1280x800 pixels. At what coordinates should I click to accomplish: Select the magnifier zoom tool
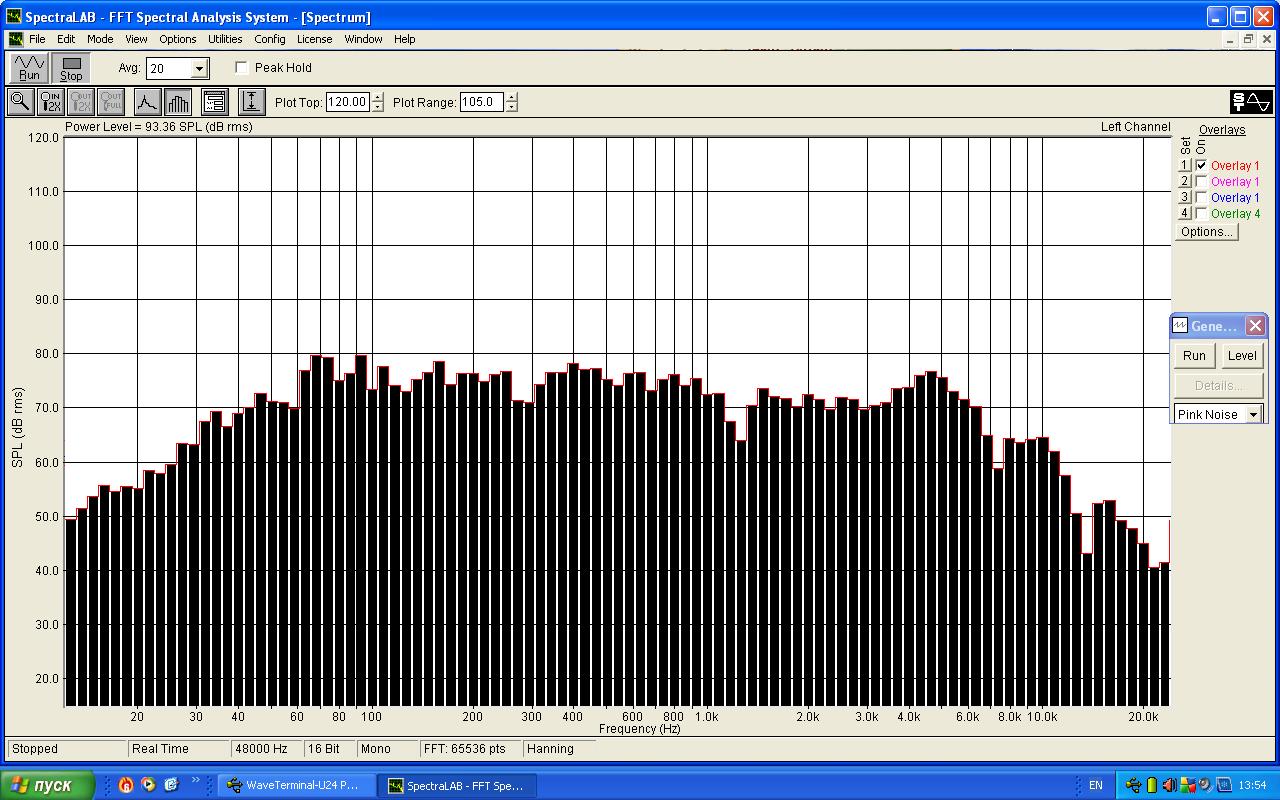pyautogui.click(x=20, y=101)
